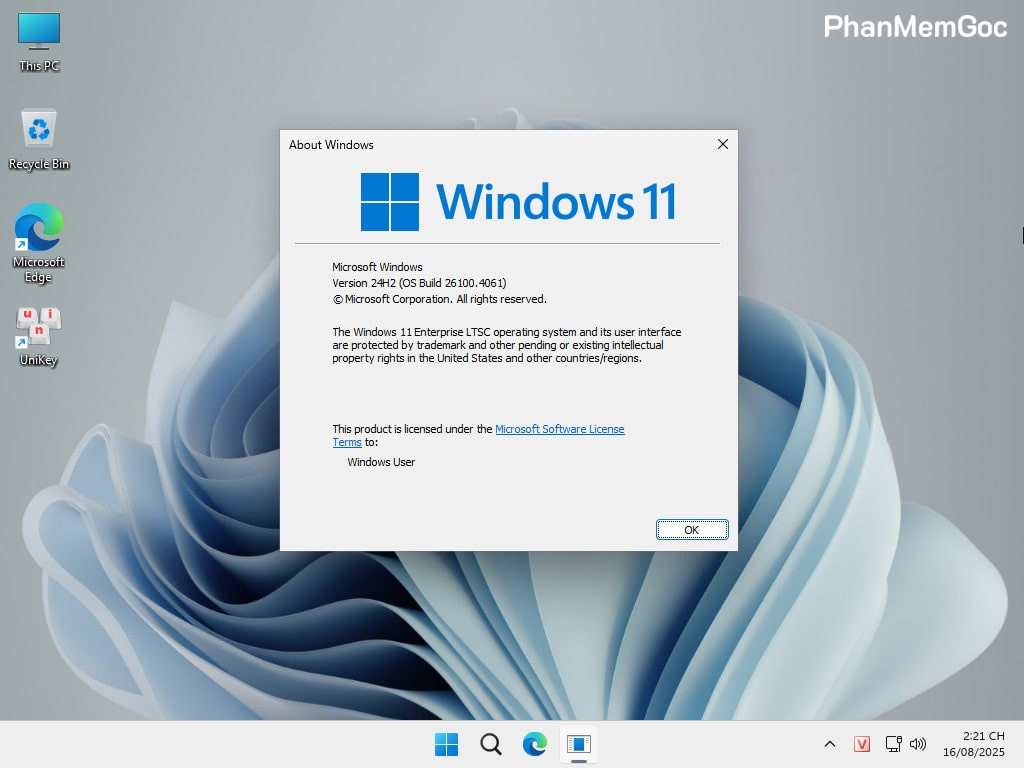Close the About Windows dialog with X
The width and height of the screenshot is (1024, 768).
(x=722, y=144)
